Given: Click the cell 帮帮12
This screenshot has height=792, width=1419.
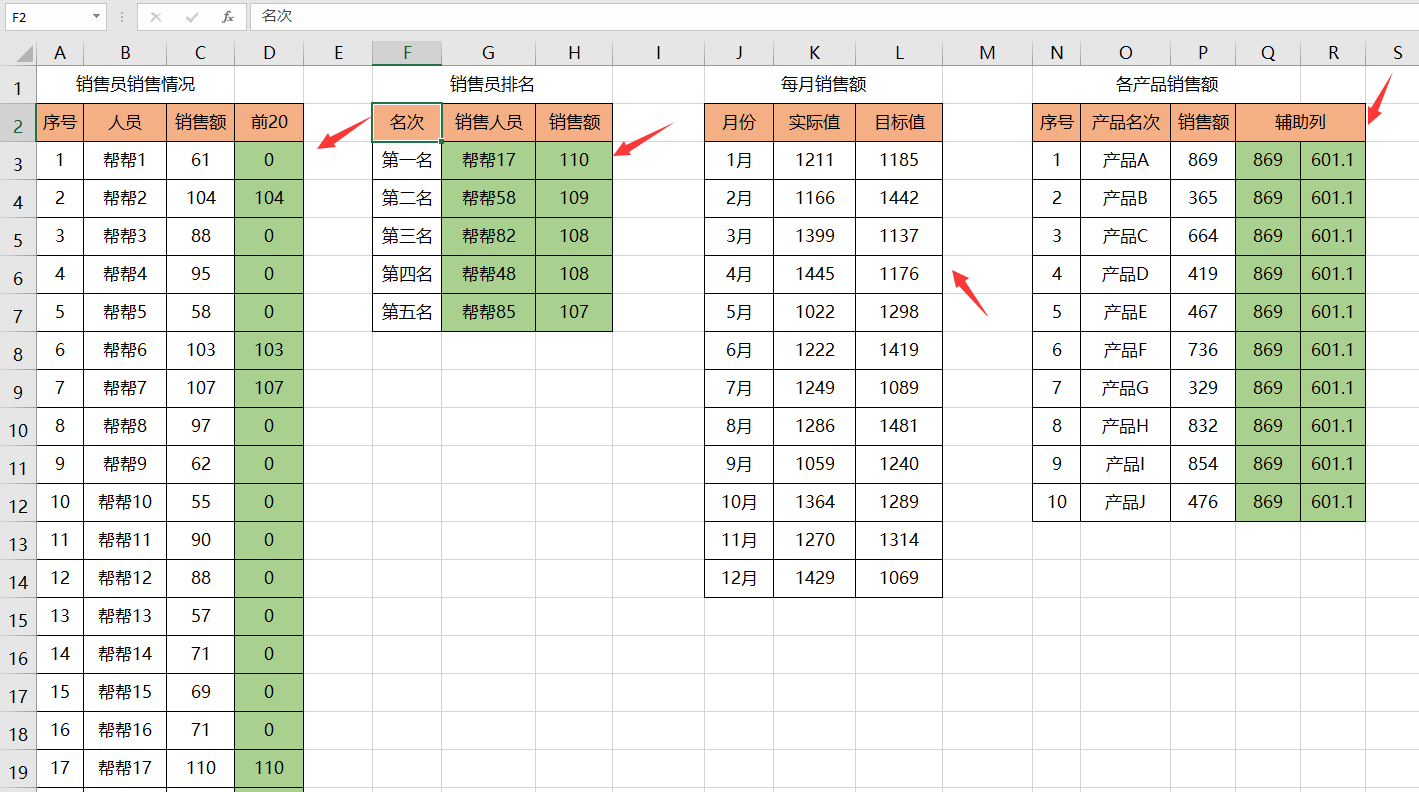Looking at the screenshot, I should pyautogui.click(x=125, y=578).
